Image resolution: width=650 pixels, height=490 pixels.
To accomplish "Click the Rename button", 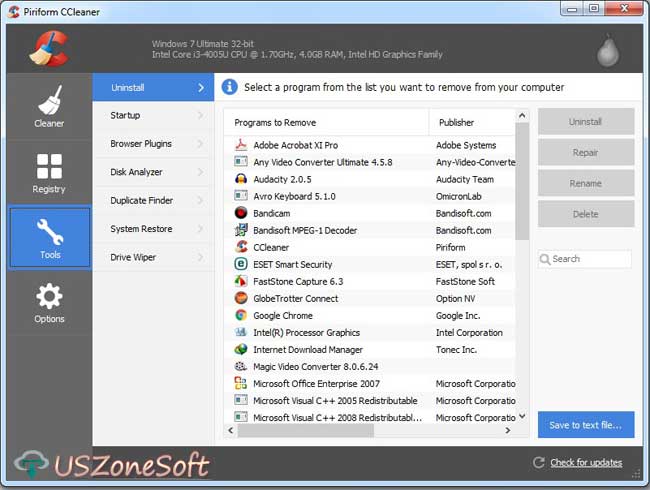I will click(586, 183).
